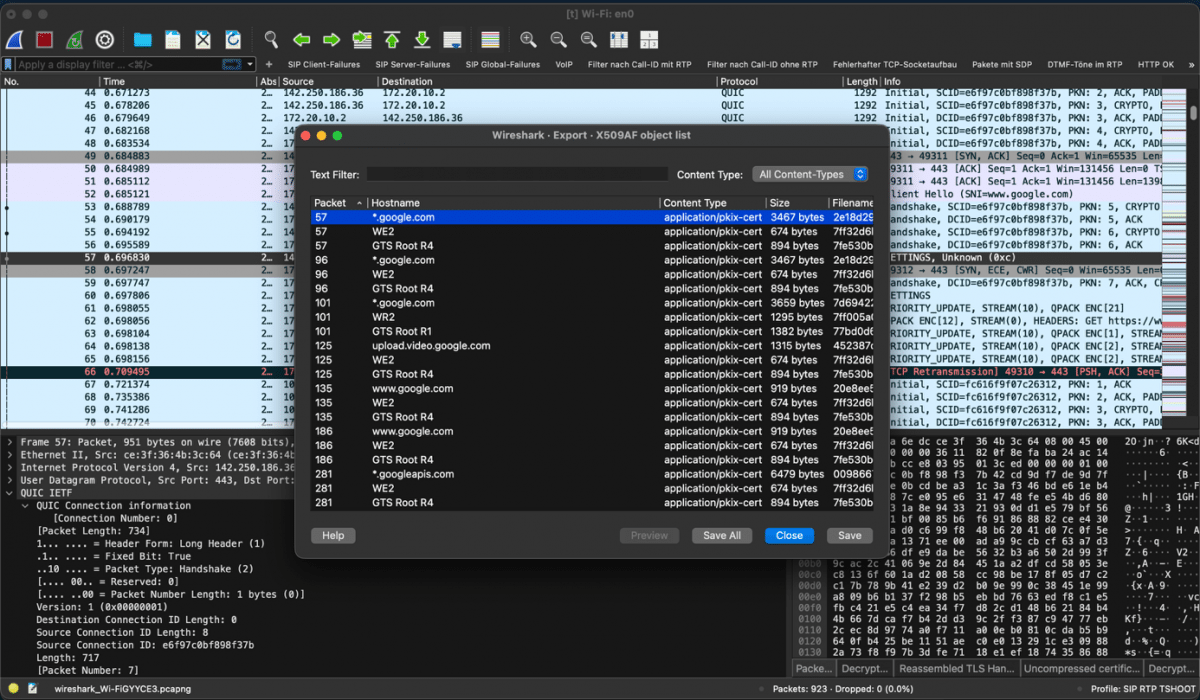Go to first packet toolbar icon
The width and height of the screenshot is (1200, 700).
click(x=392, y=40)
